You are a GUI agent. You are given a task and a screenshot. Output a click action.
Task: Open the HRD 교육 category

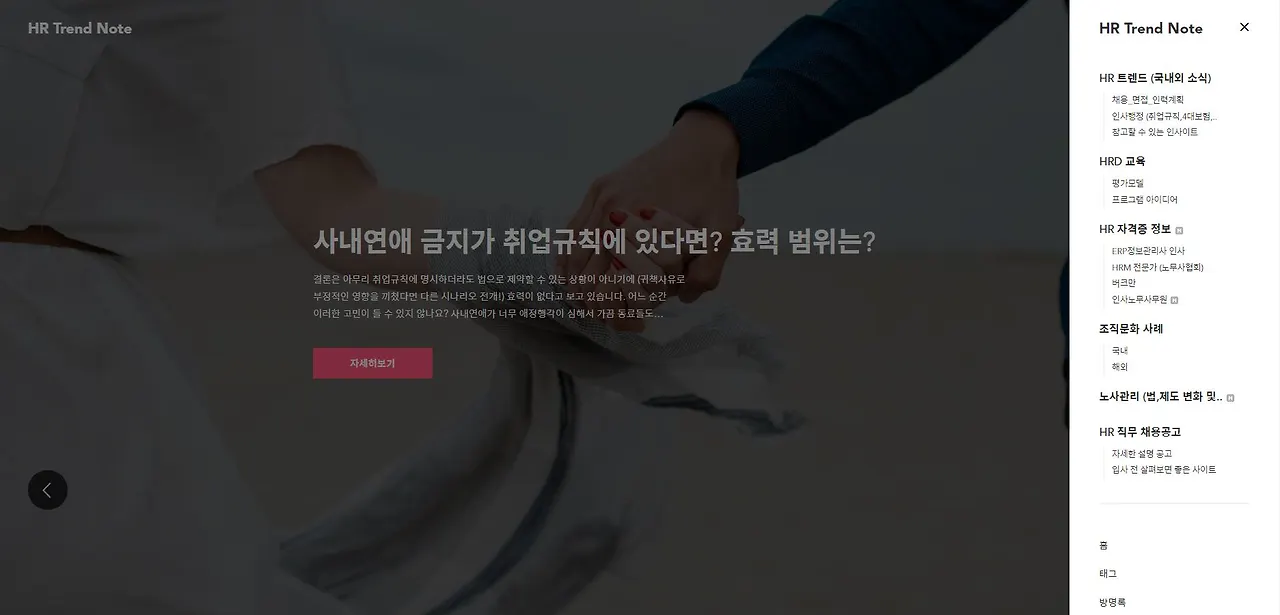pos(1122,161)
